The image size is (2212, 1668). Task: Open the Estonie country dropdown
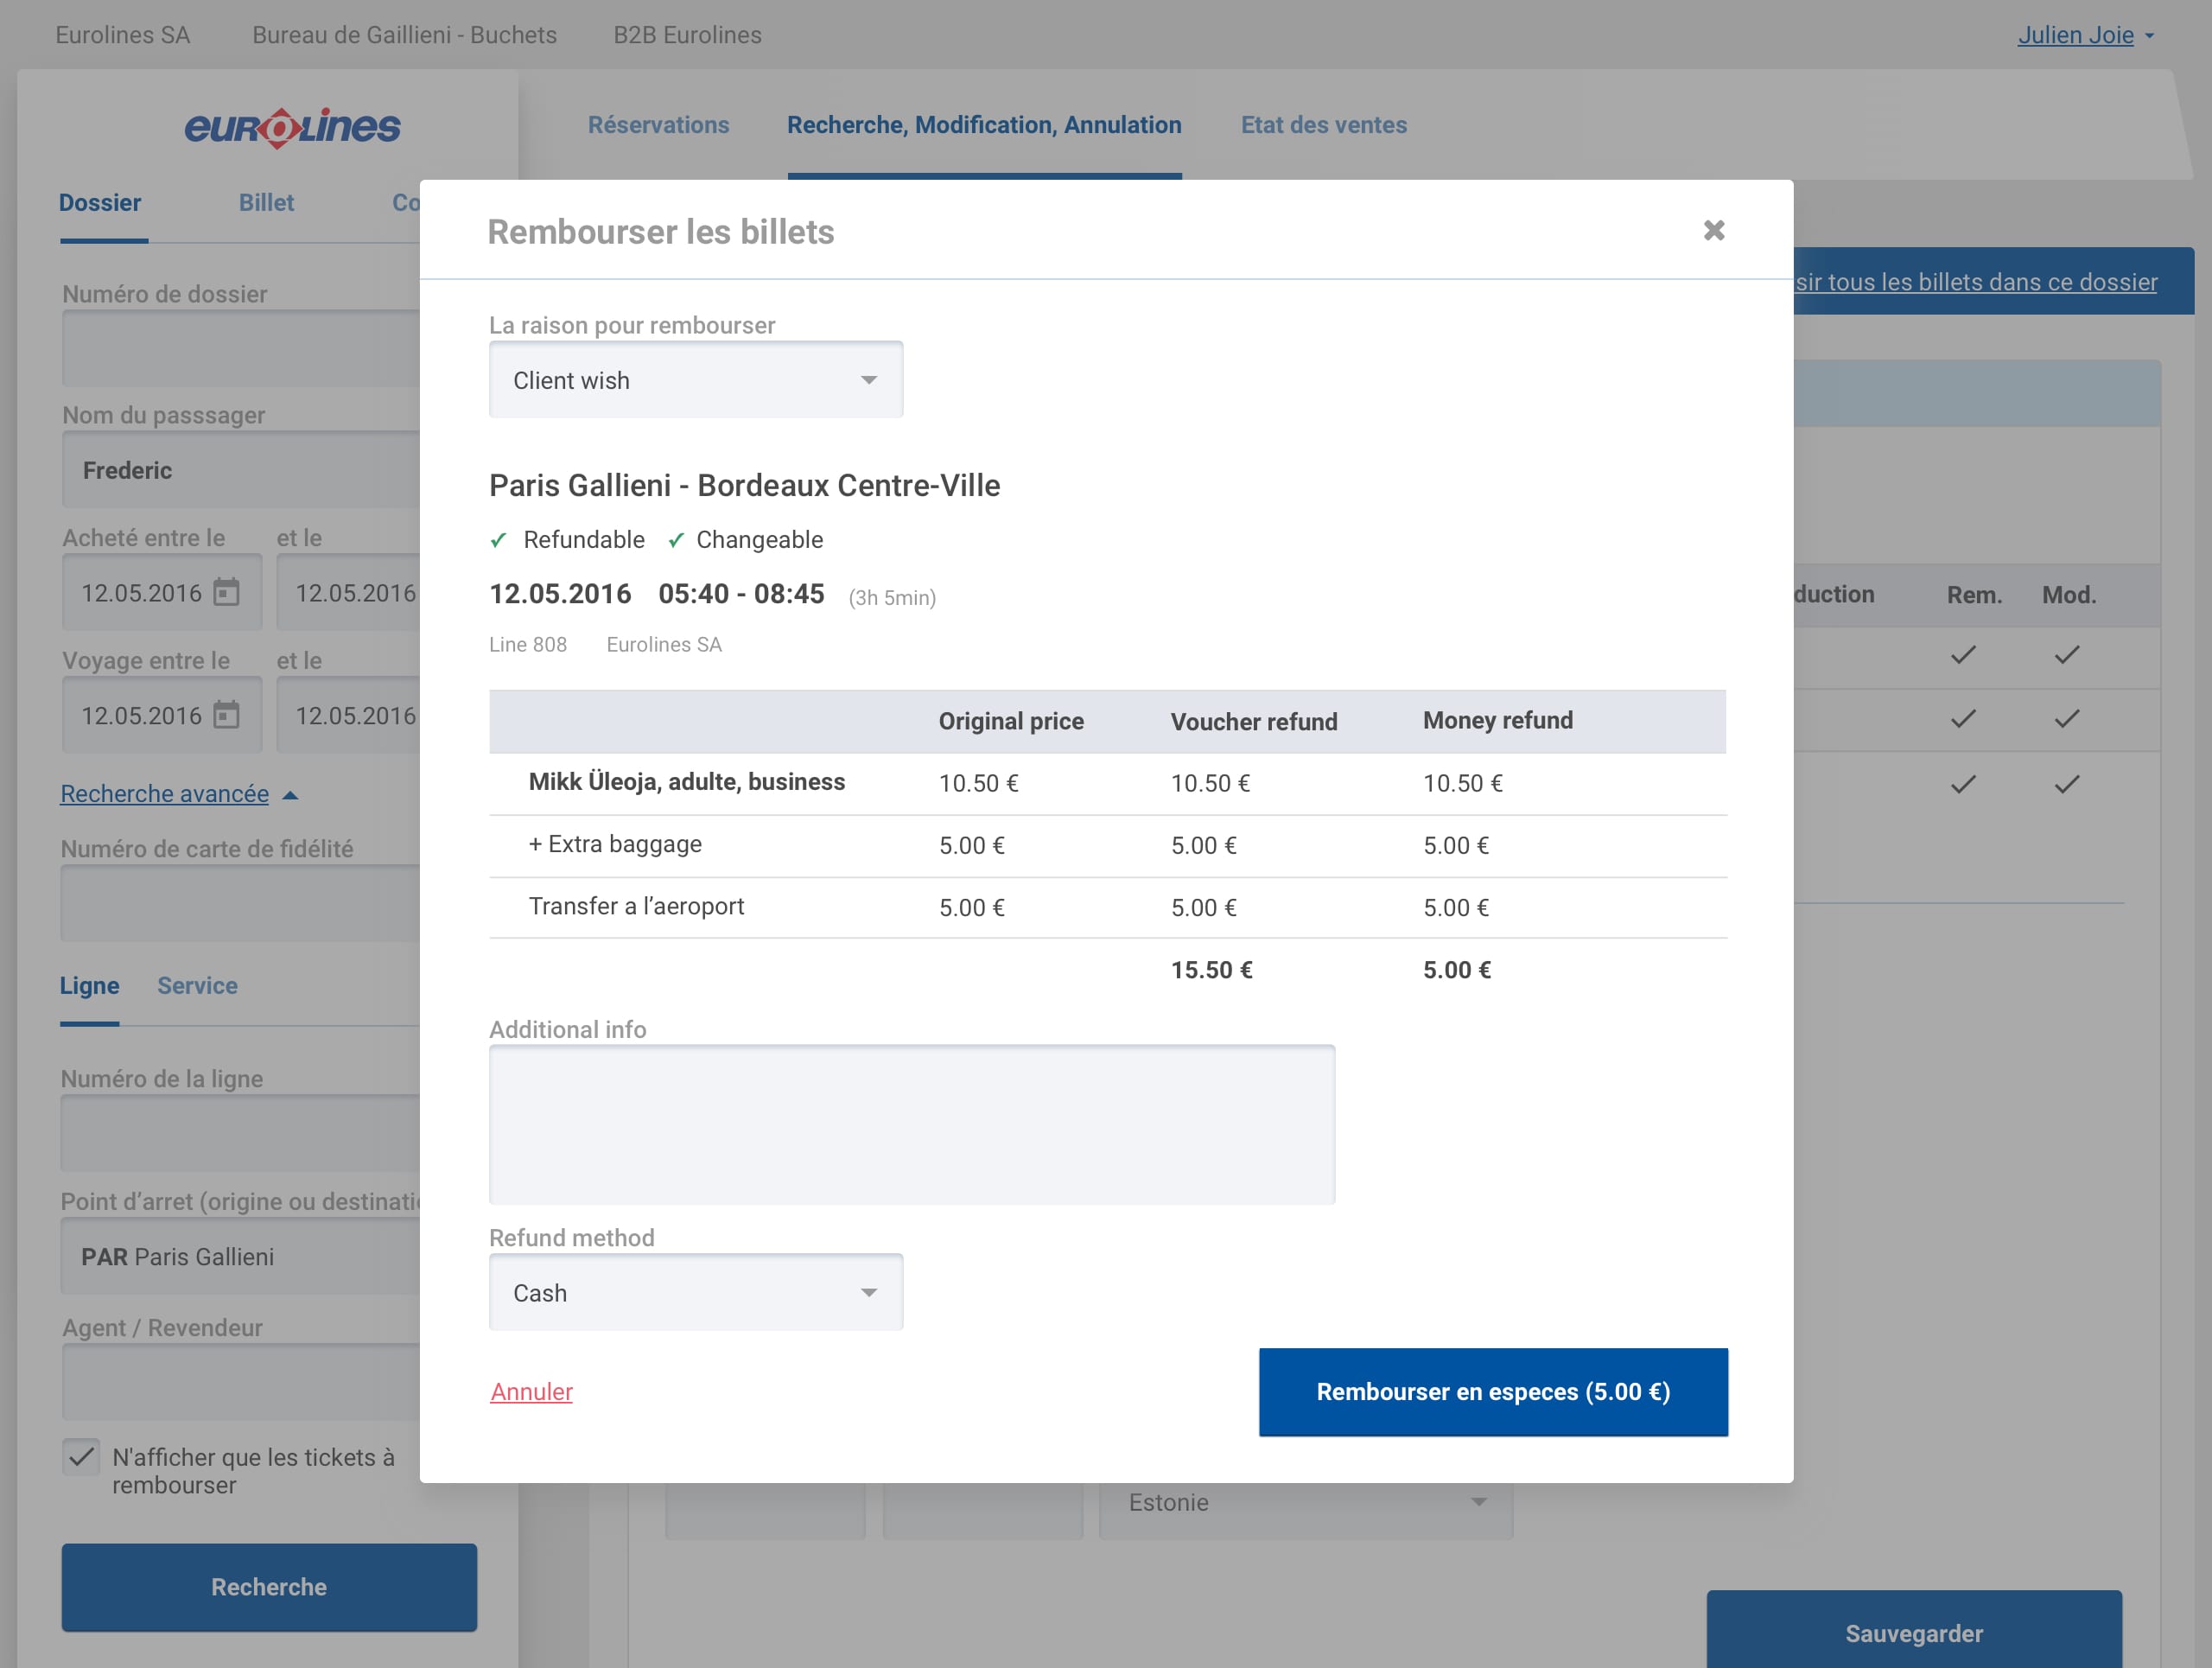click(1306, 1502)
